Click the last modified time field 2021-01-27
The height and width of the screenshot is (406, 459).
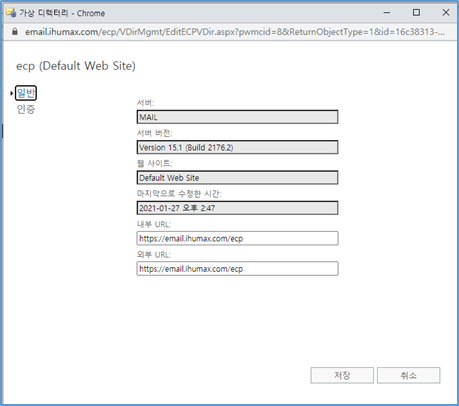point(237,208)
